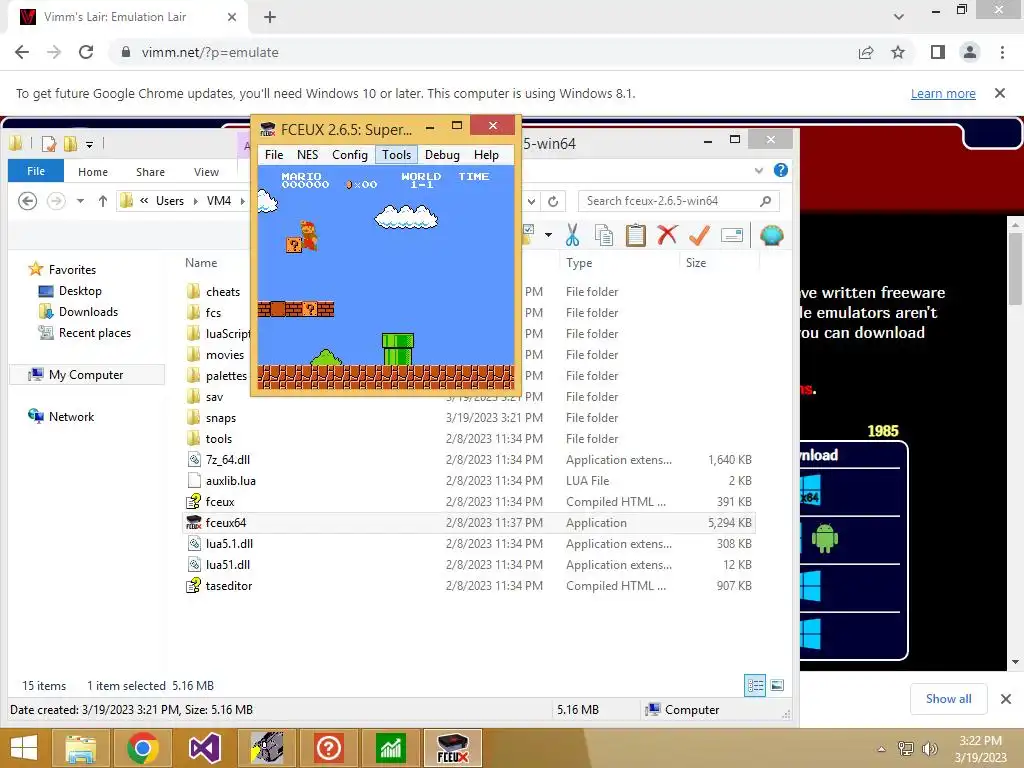
Task: Open the select-toolbar dropdown arrow before the scissors
Action: coord(549,234)
